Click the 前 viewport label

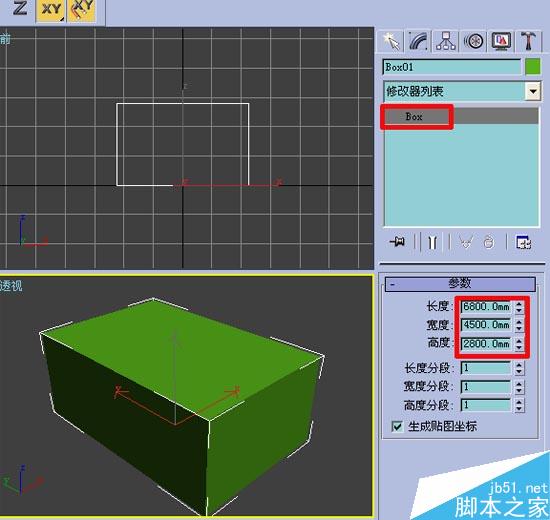coord(5,39)
